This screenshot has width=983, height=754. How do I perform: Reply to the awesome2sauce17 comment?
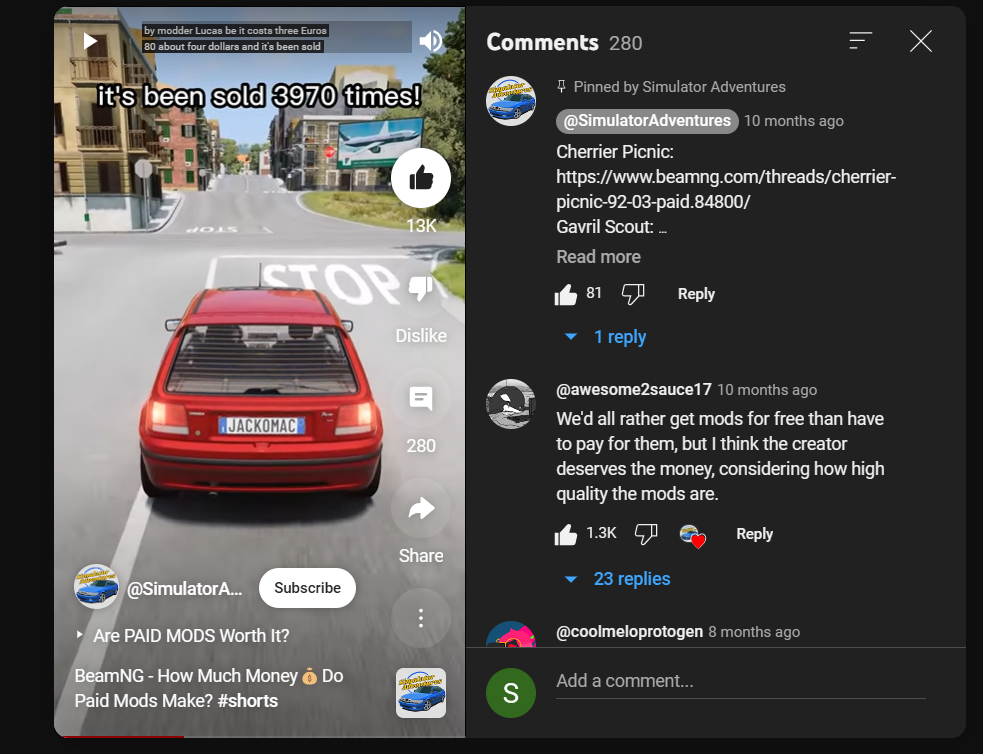754,534
